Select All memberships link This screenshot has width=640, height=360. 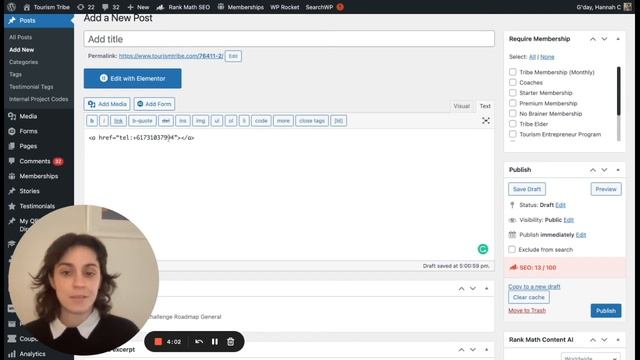point(532,57)
